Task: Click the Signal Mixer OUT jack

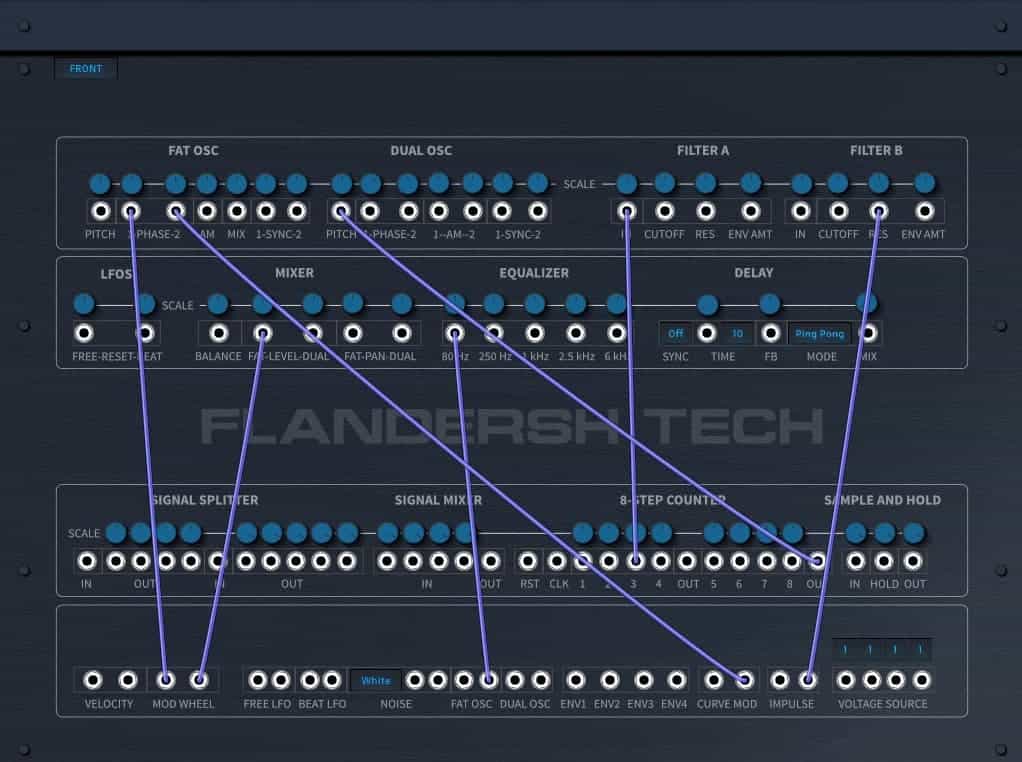Action: point(490,561)
